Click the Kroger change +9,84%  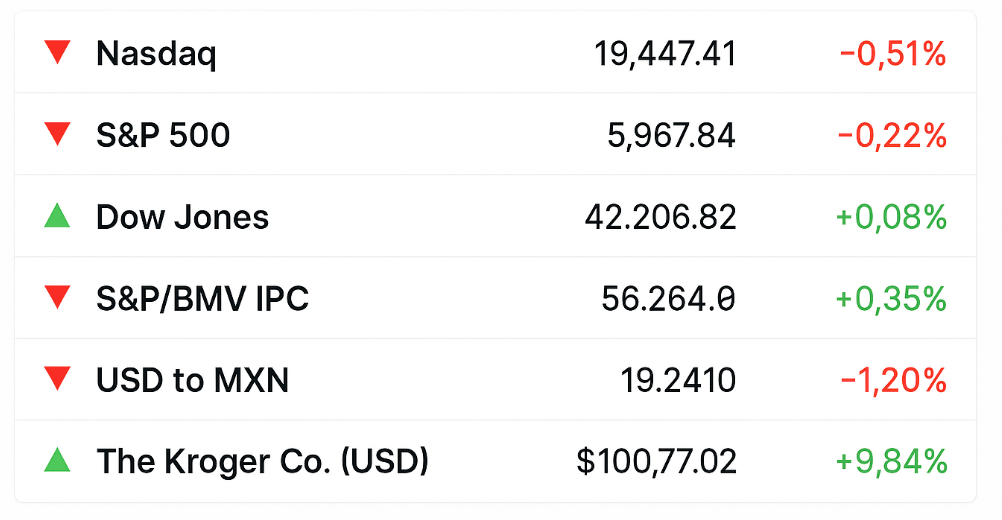pyautogui.click(x=891, y=461)
